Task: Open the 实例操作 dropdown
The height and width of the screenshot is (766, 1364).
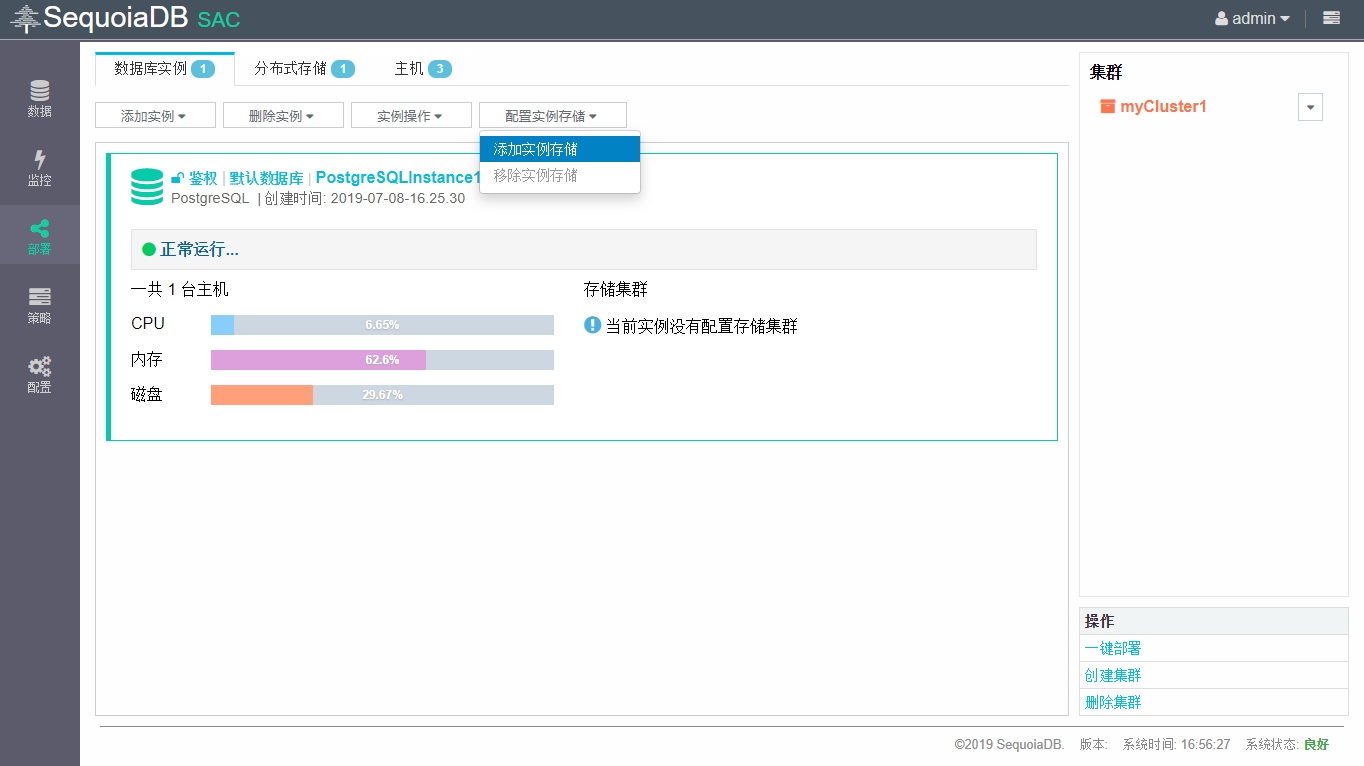Action: [x=410, y=116]
